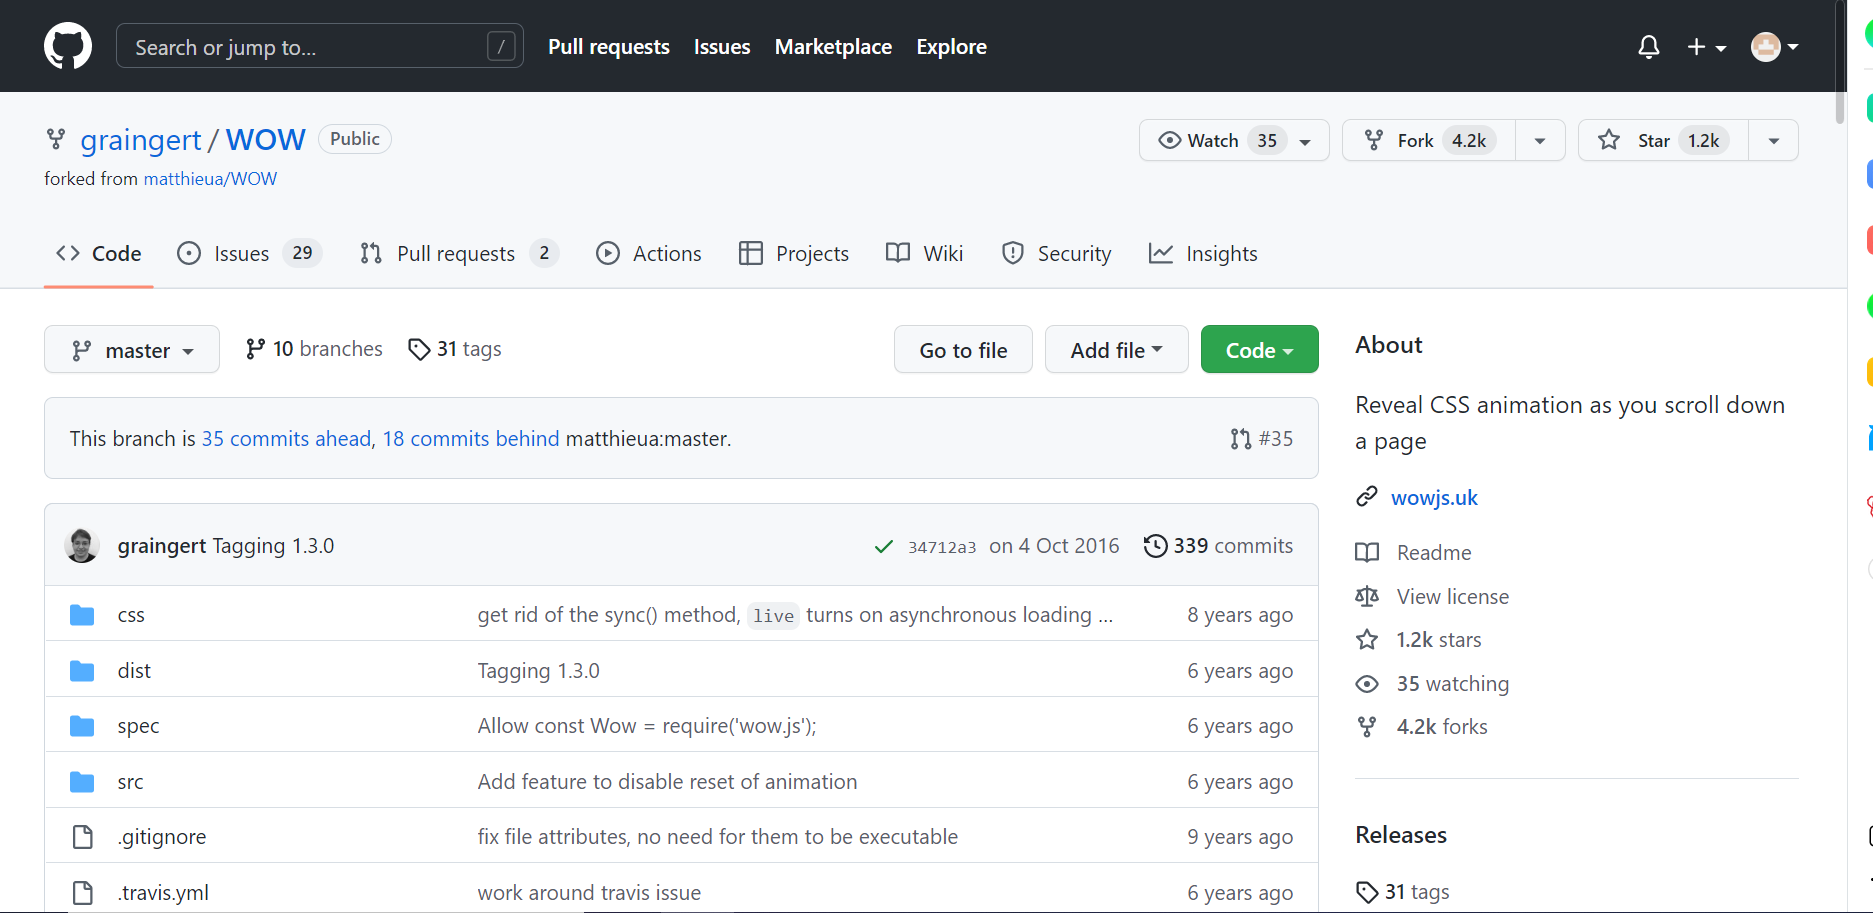View the 31 tags link beside branches
Image resolution: width=1873 pixels, height=913 pixels.
[x=455, y=349]
